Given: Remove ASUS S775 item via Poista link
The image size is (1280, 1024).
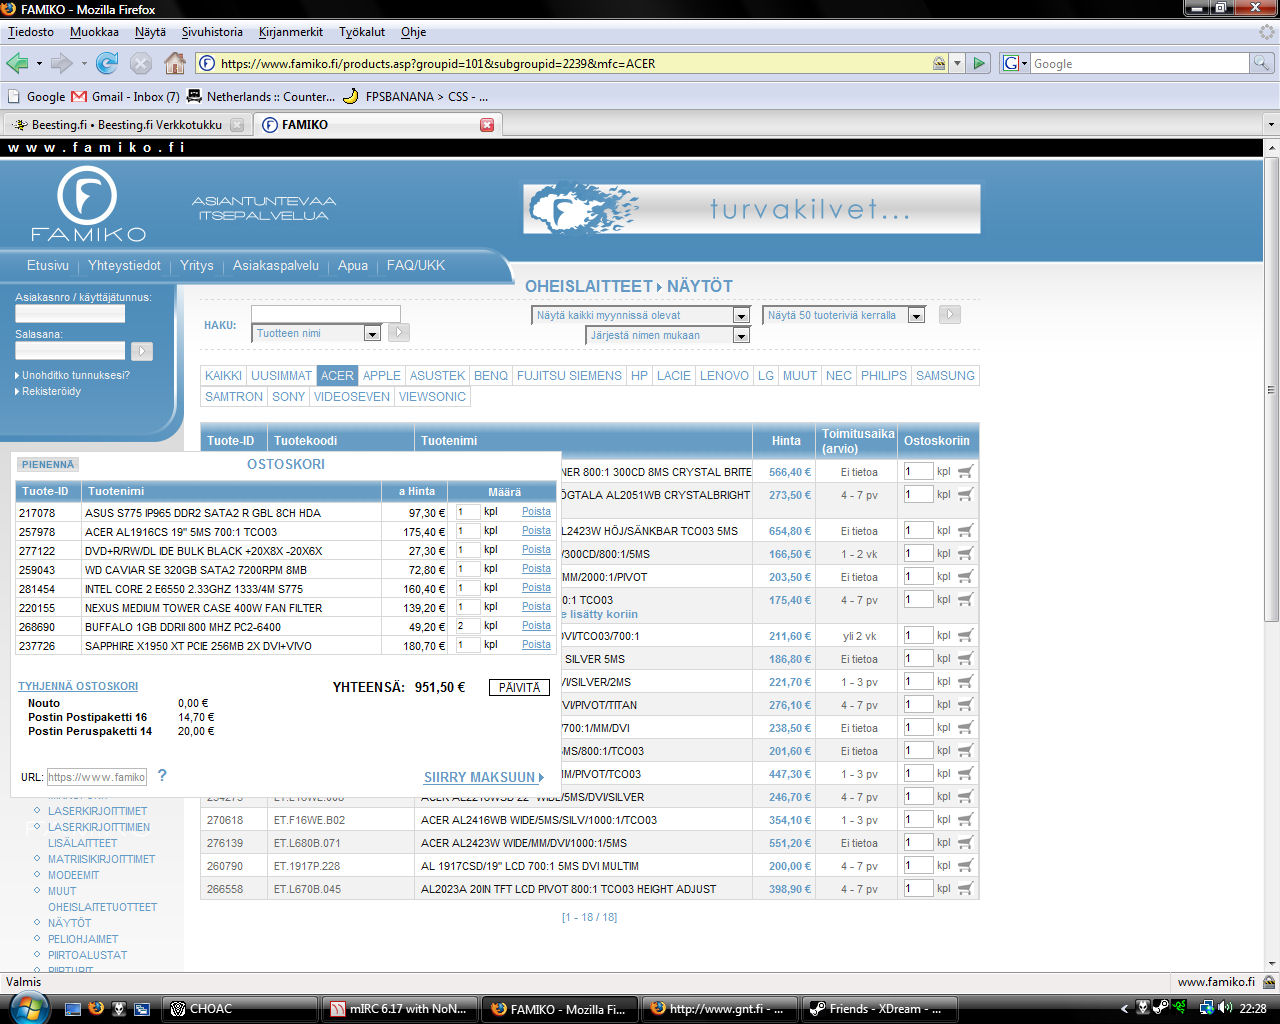Looking at the screenshot, I should (x=536, y=512).
